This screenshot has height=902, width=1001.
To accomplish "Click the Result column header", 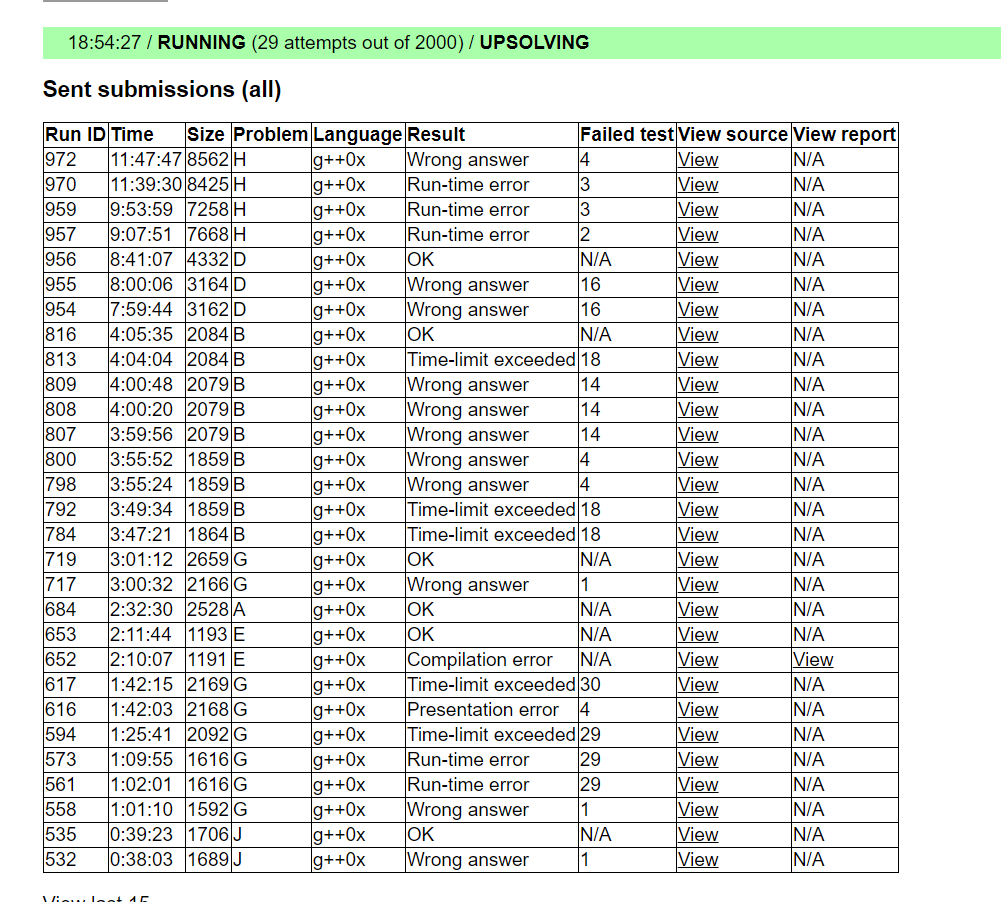I will click(x=436, y=135).
